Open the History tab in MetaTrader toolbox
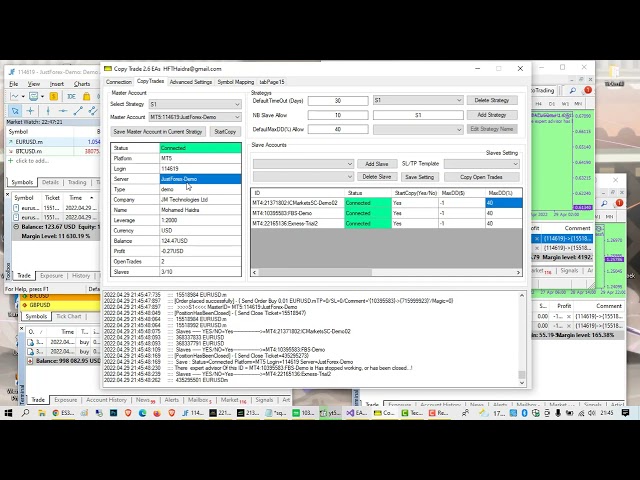640x480 pixels. (x=81, y=276)
